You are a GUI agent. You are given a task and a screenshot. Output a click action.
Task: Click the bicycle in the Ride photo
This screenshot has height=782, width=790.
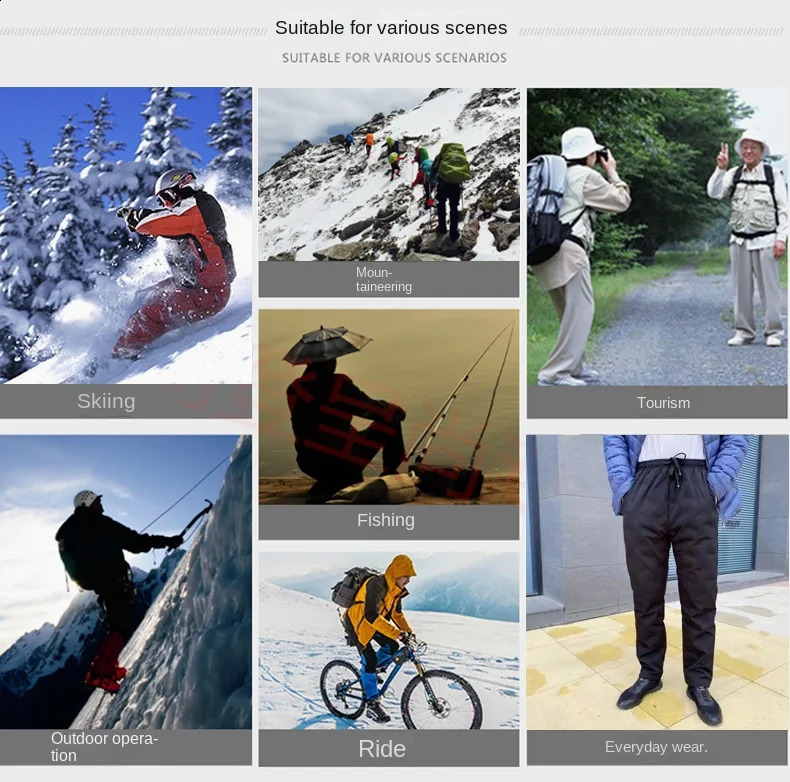tap(398, 686)
